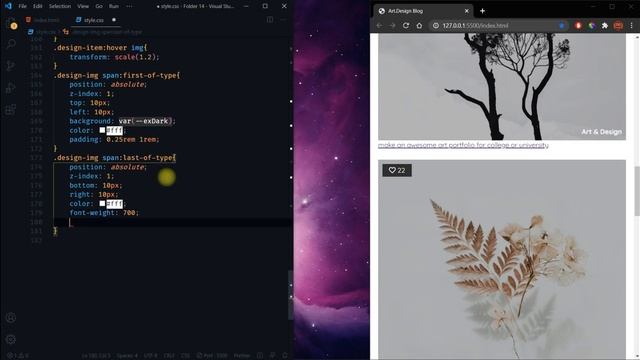Click the heart 22 likes badge

click(x=397, y=170)
